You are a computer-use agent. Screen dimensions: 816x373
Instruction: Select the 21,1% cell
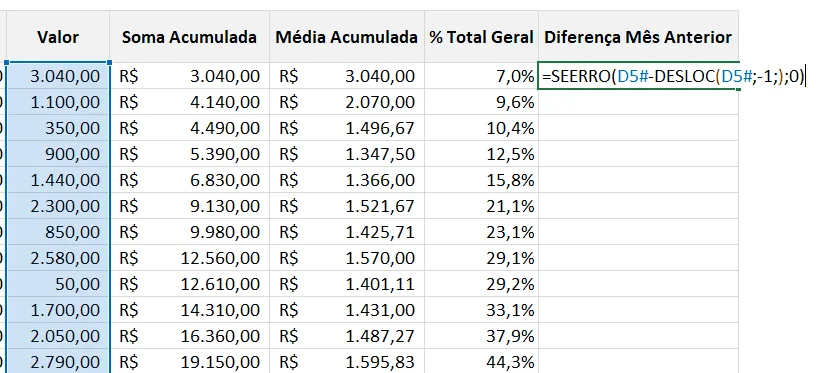[481, 206]
